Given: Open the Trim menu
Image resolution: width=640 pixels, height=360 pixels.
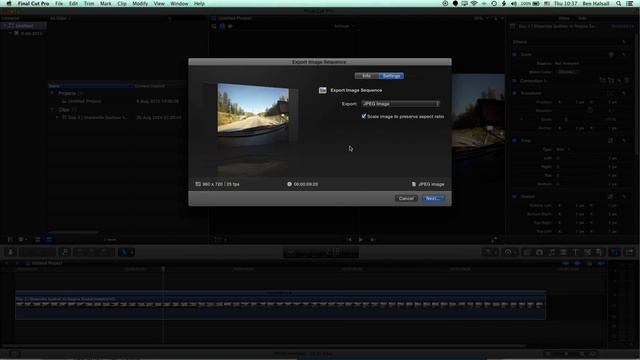Looking at the screenshot, I should point(89,3).
